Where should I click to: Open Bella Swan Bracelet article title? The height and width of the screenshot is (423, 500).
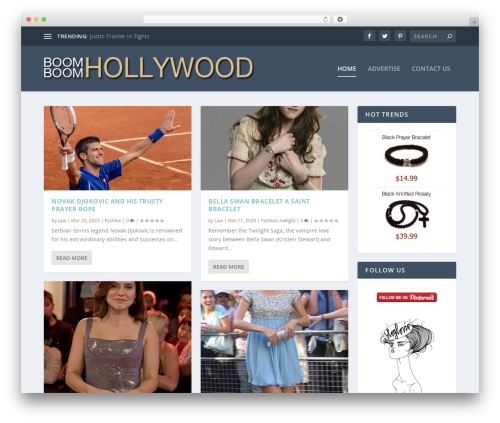[259, 205]
